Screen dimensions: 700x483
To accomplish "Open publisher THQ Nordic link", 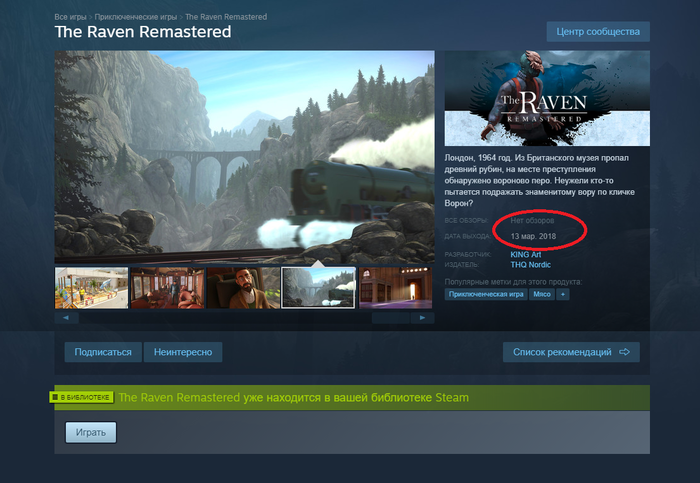I will [530, 265].
